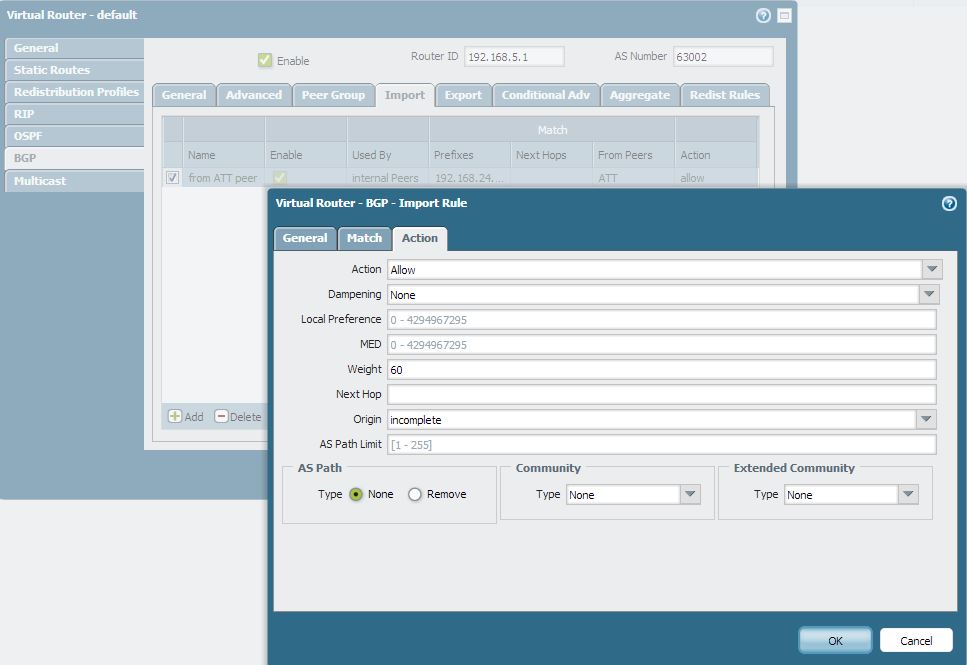Viewport: 967px width, 665px height.
Task: Select AS Path type None radio button
Action: click(356, 494)
